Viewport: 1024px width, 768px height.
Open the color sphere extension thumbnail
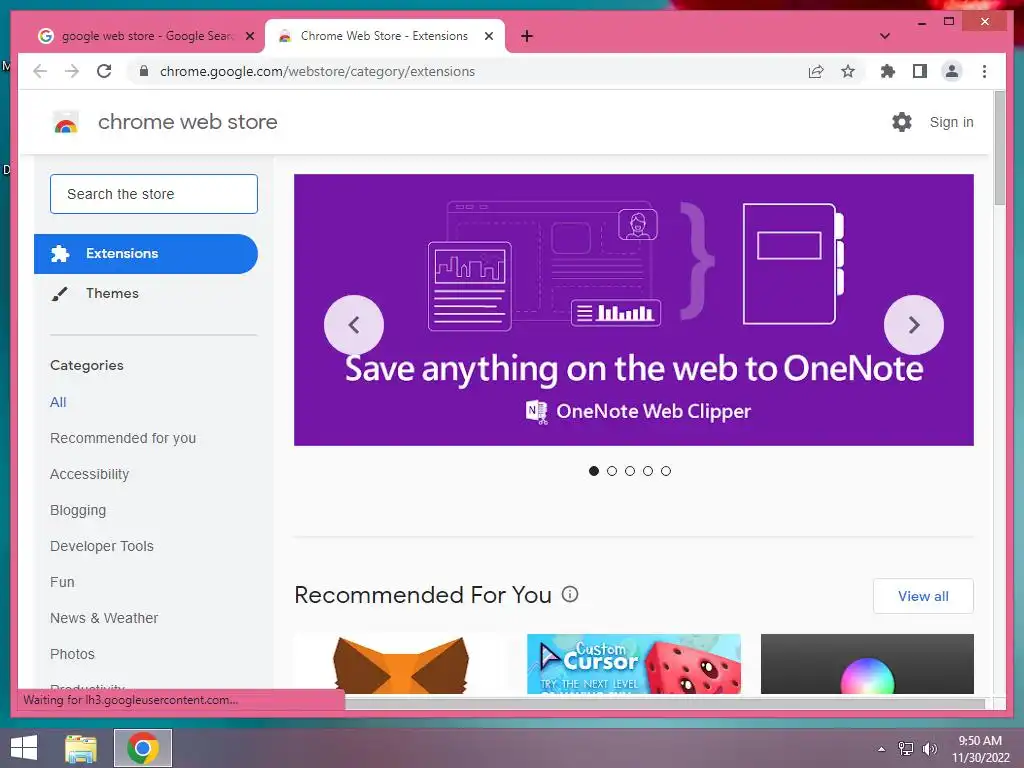[x=867, y=664]
